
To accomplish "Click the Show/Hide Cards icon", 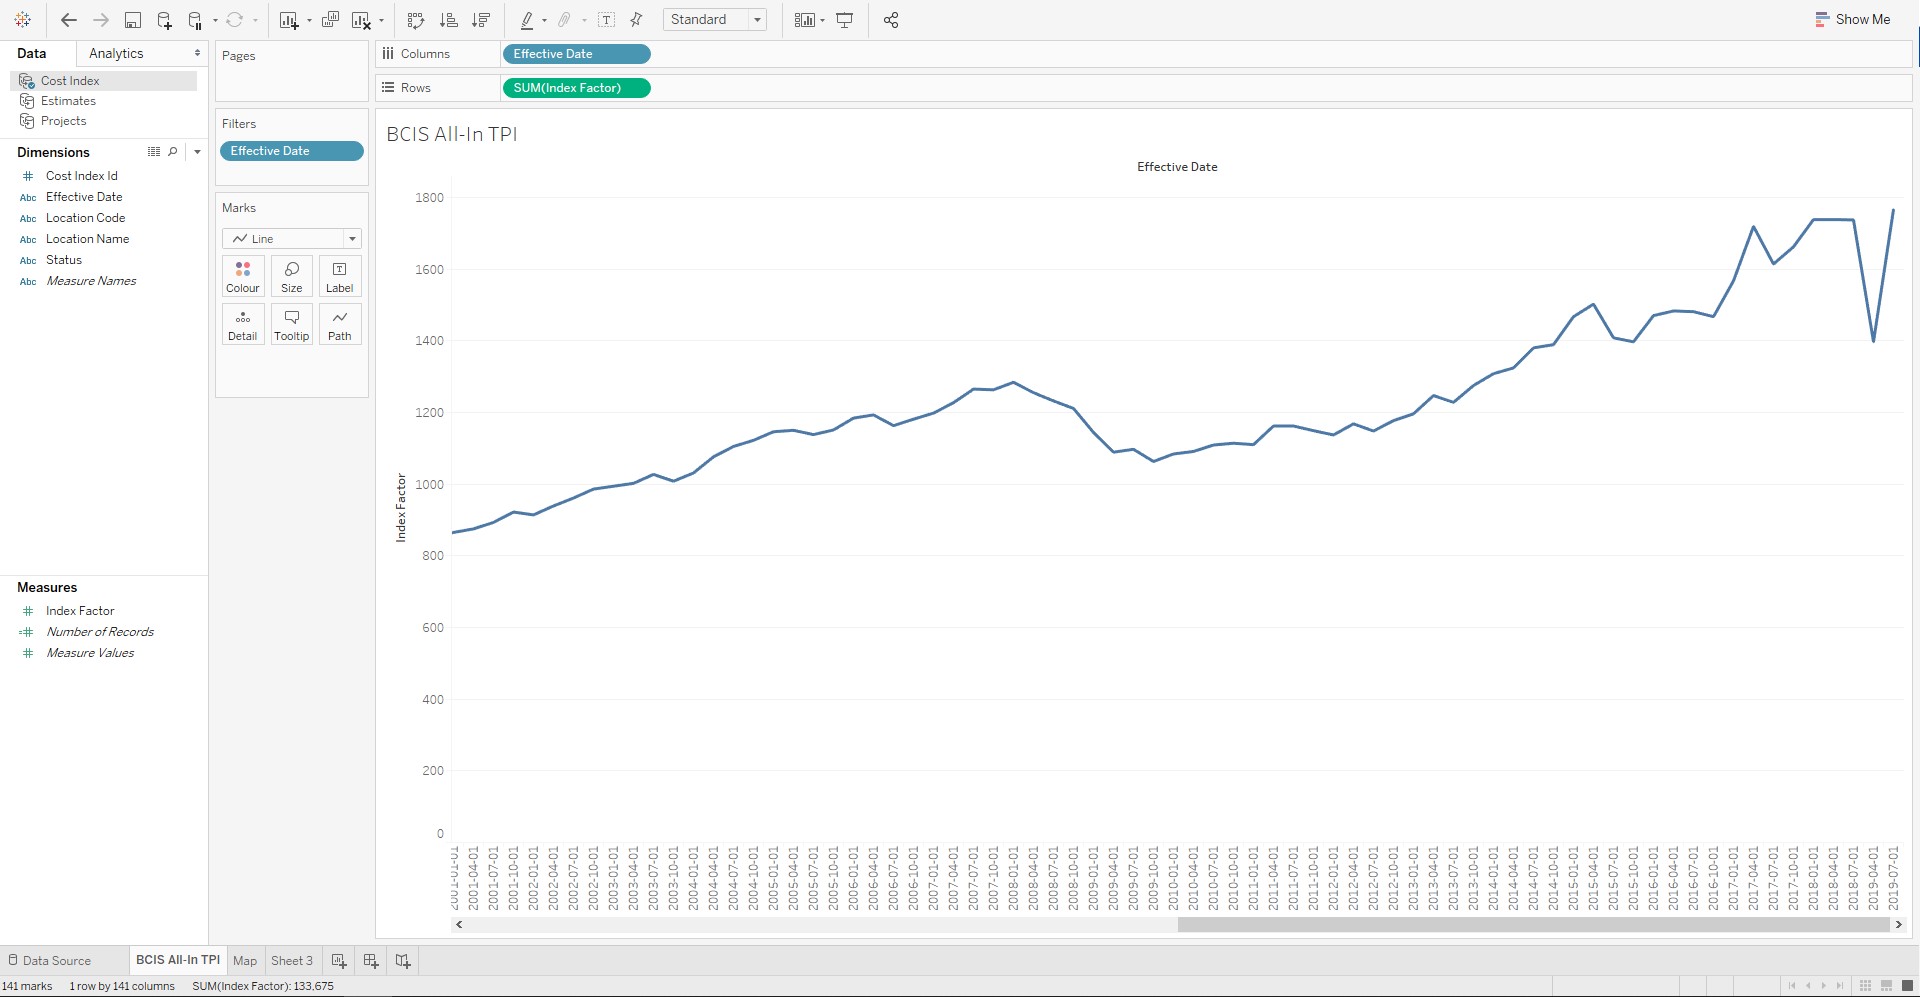I will [x=804, y=20].
